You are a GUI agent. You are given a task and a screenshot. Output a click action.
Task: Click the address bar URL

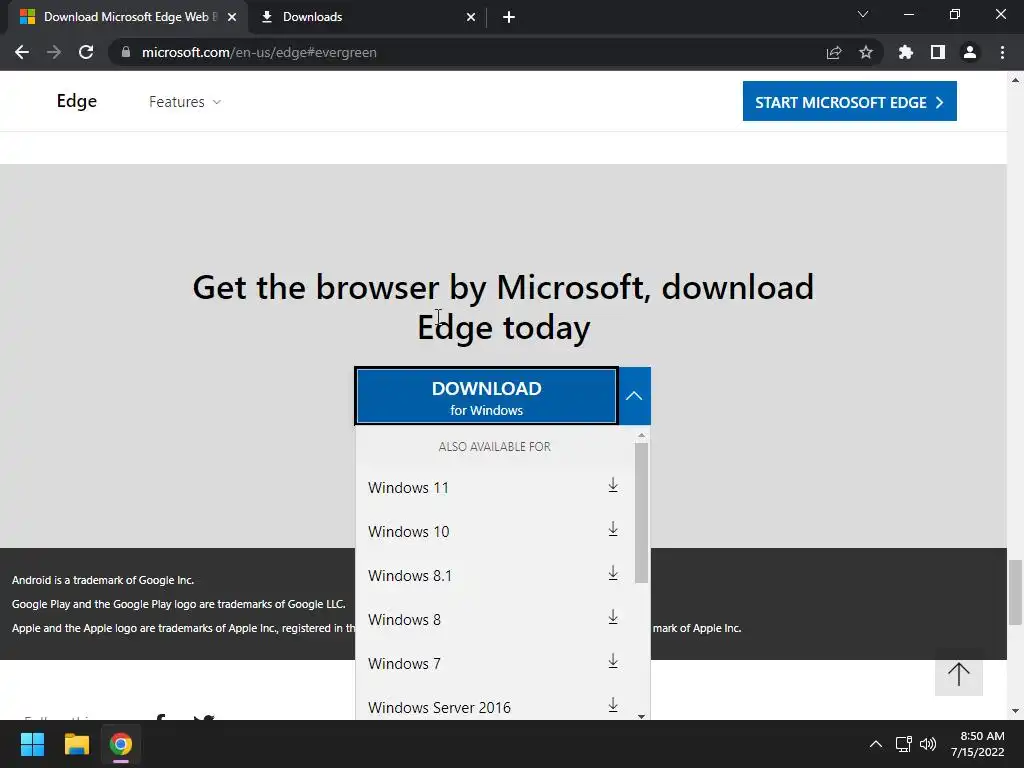click(259, 52)
